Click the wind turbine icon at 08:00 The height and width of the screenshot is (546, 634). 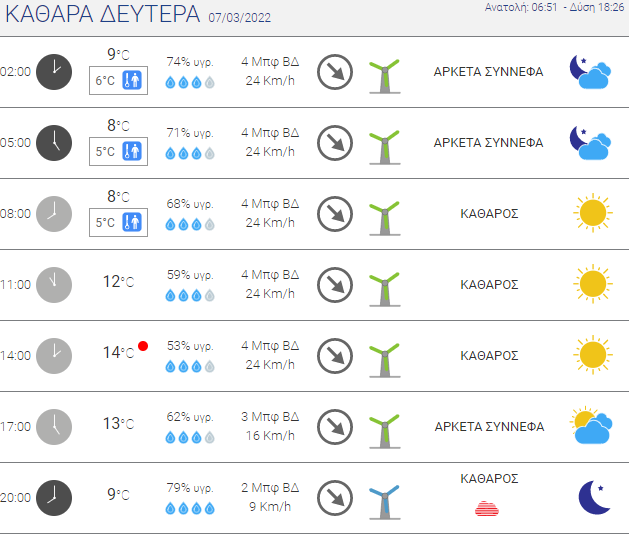pyautogui.click(x=385, y=218)
